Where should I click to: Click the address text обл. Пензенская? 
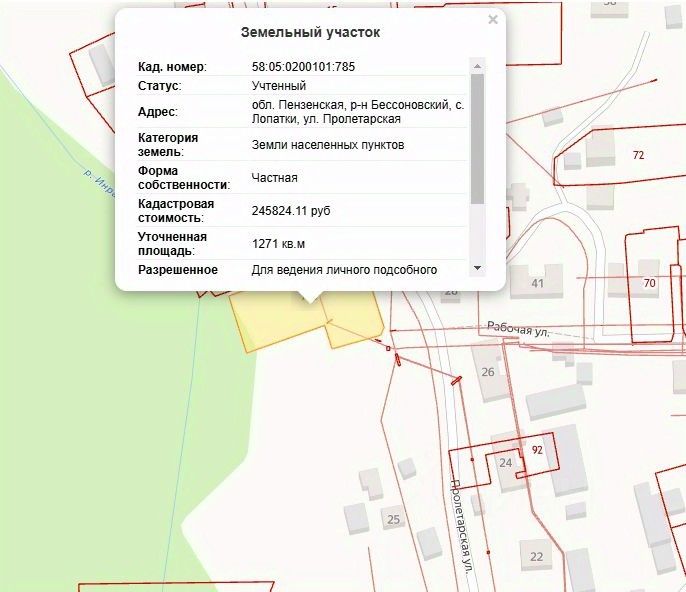[298, 105]
